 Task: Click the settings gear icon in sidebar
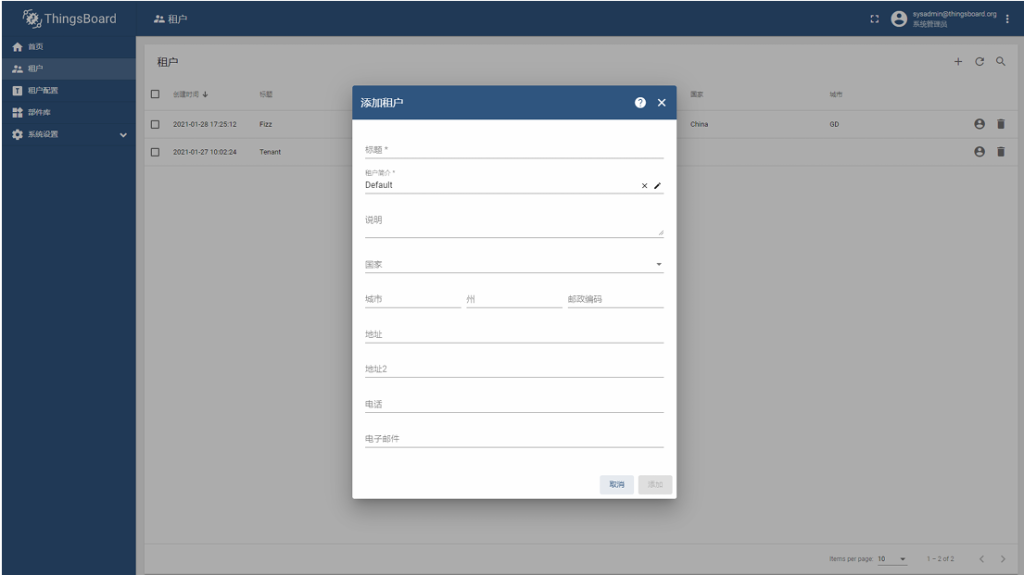click(x=18, y=135)
